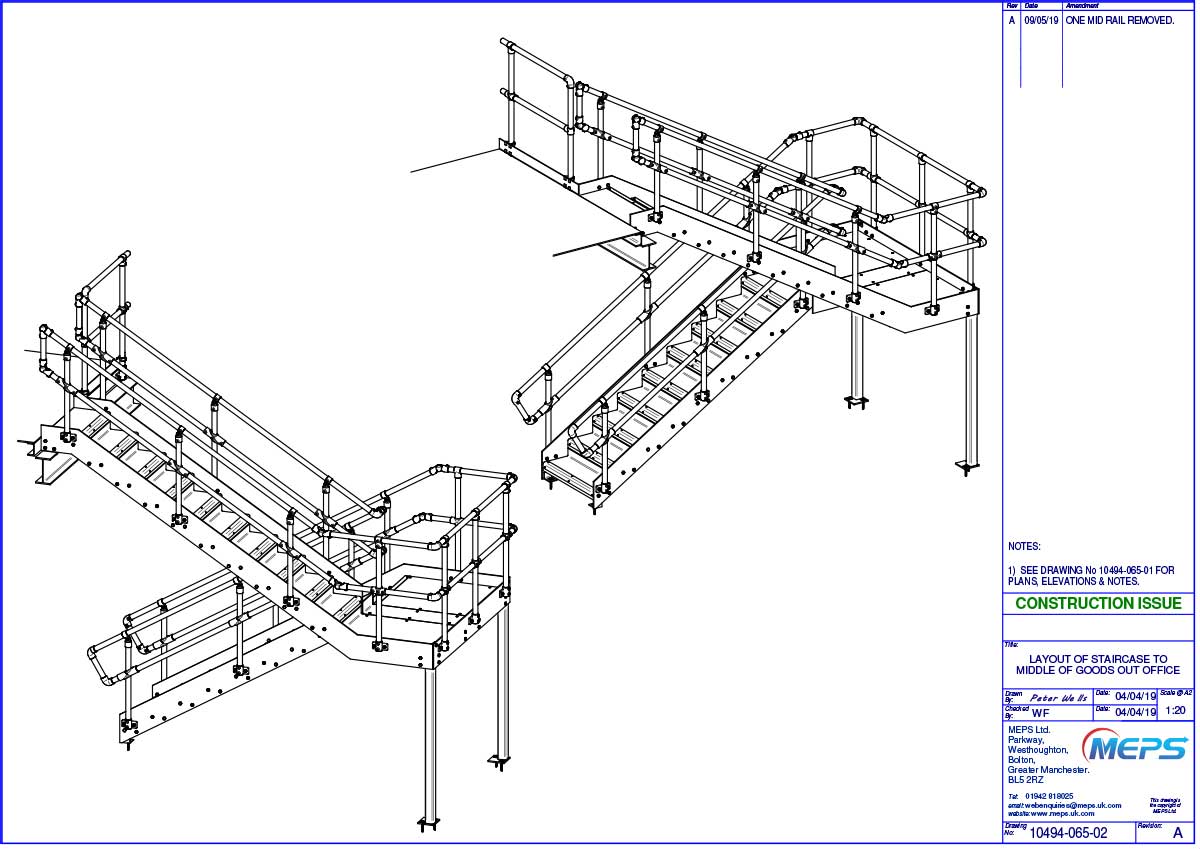Click the revision letter A in title block

point(1176,833)
